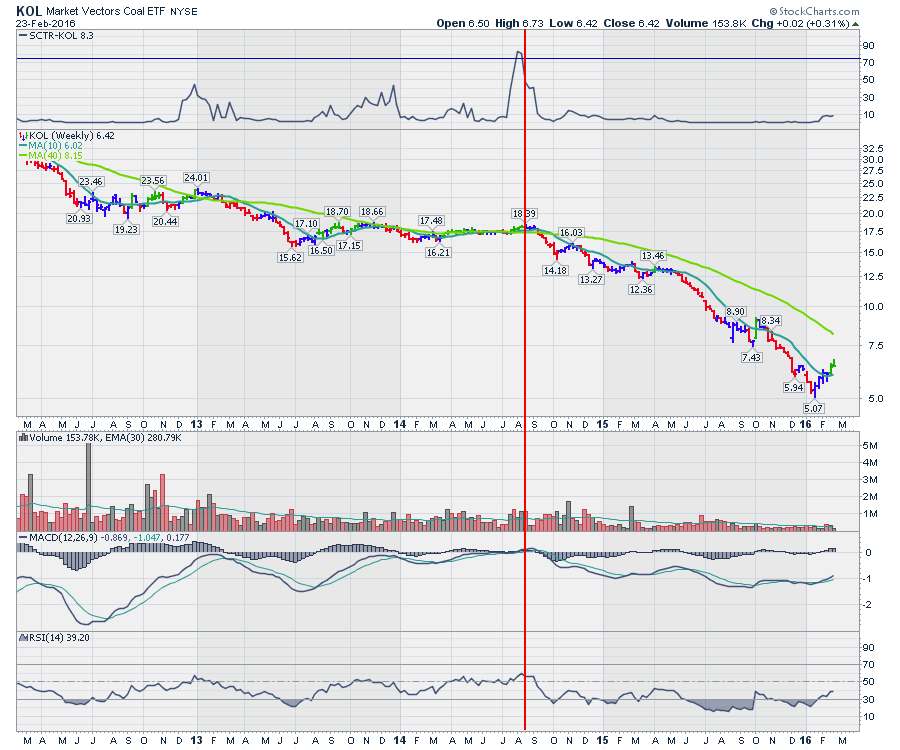Click the 18.39 price annotation at red line
900x750 pixels.
pos(524,213)
